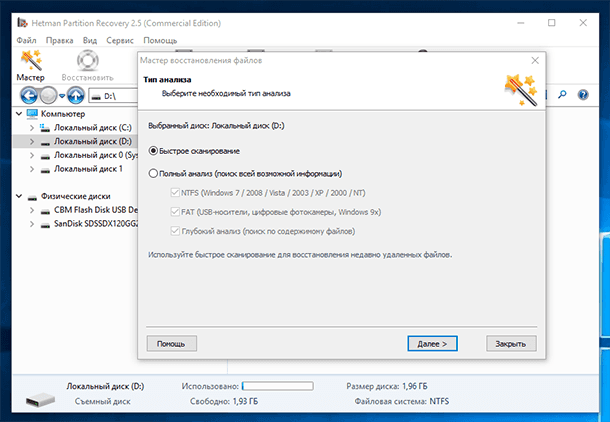The image size is (610, 422).
Task: Collapse the Физические диски tree node
Action: [19, 196]
